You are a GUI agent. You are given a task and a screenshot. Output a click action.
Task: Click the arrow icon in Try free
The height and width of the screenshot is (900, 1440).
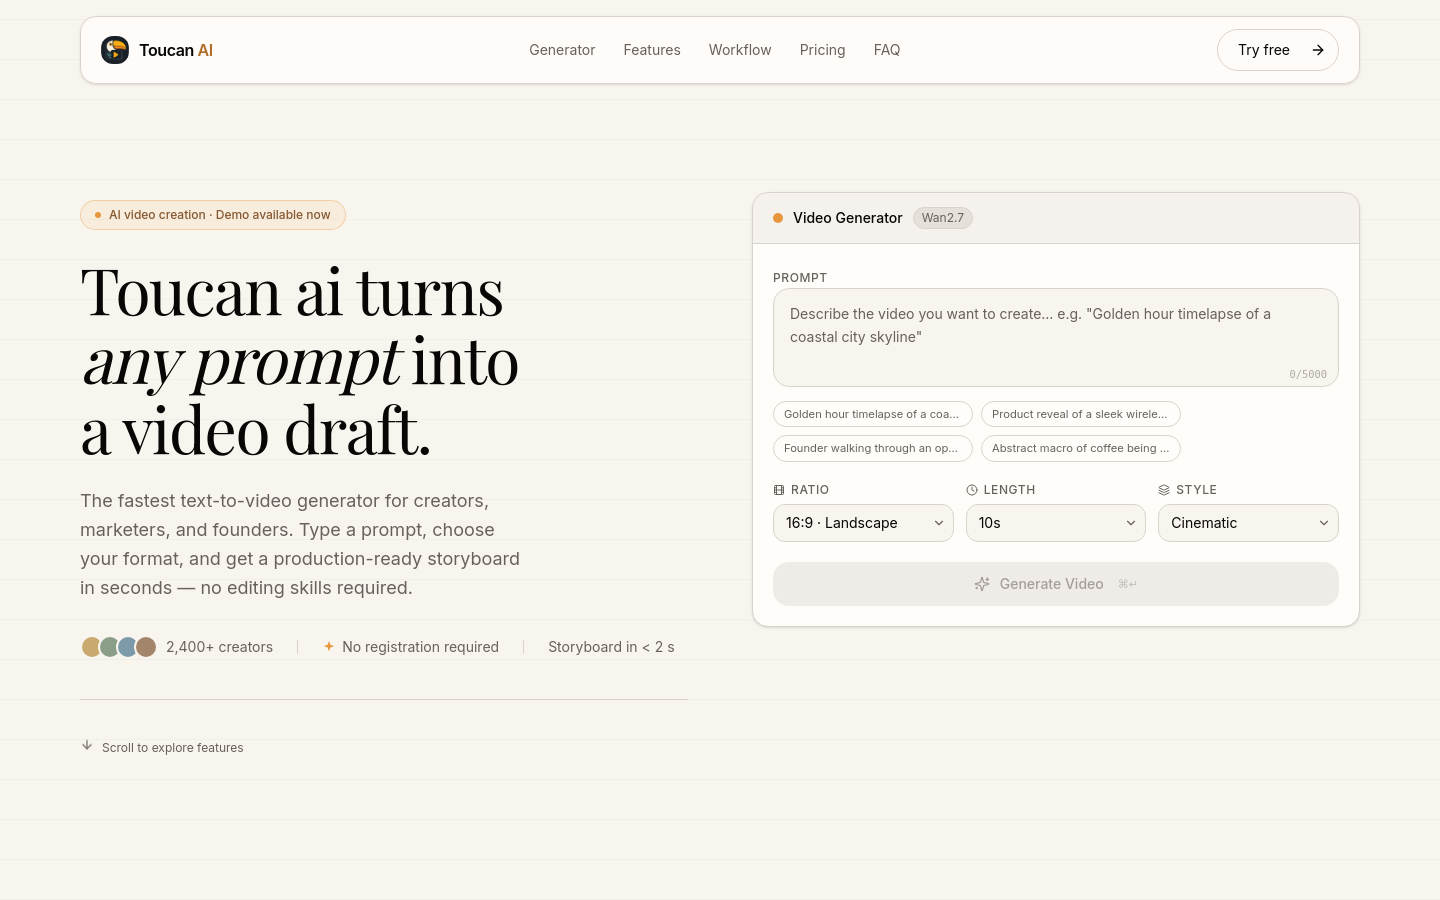[x=1318, y=50]
